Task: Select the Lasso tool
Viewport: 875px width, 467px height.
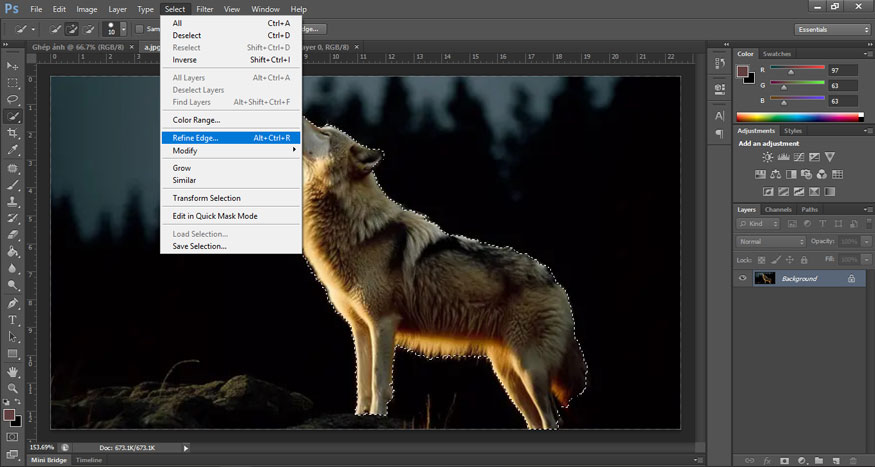Action: click(13, 99)
